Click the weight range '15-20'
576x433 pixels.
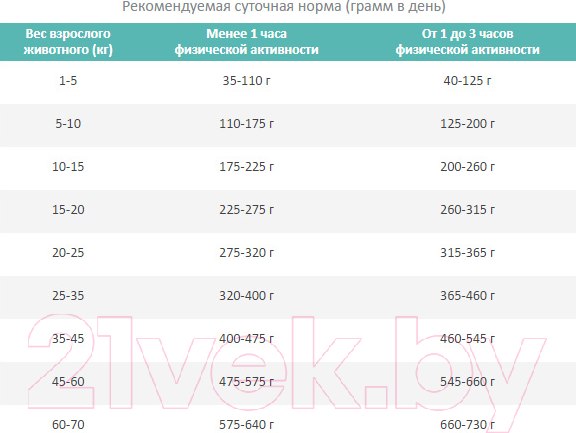(68, 209)
